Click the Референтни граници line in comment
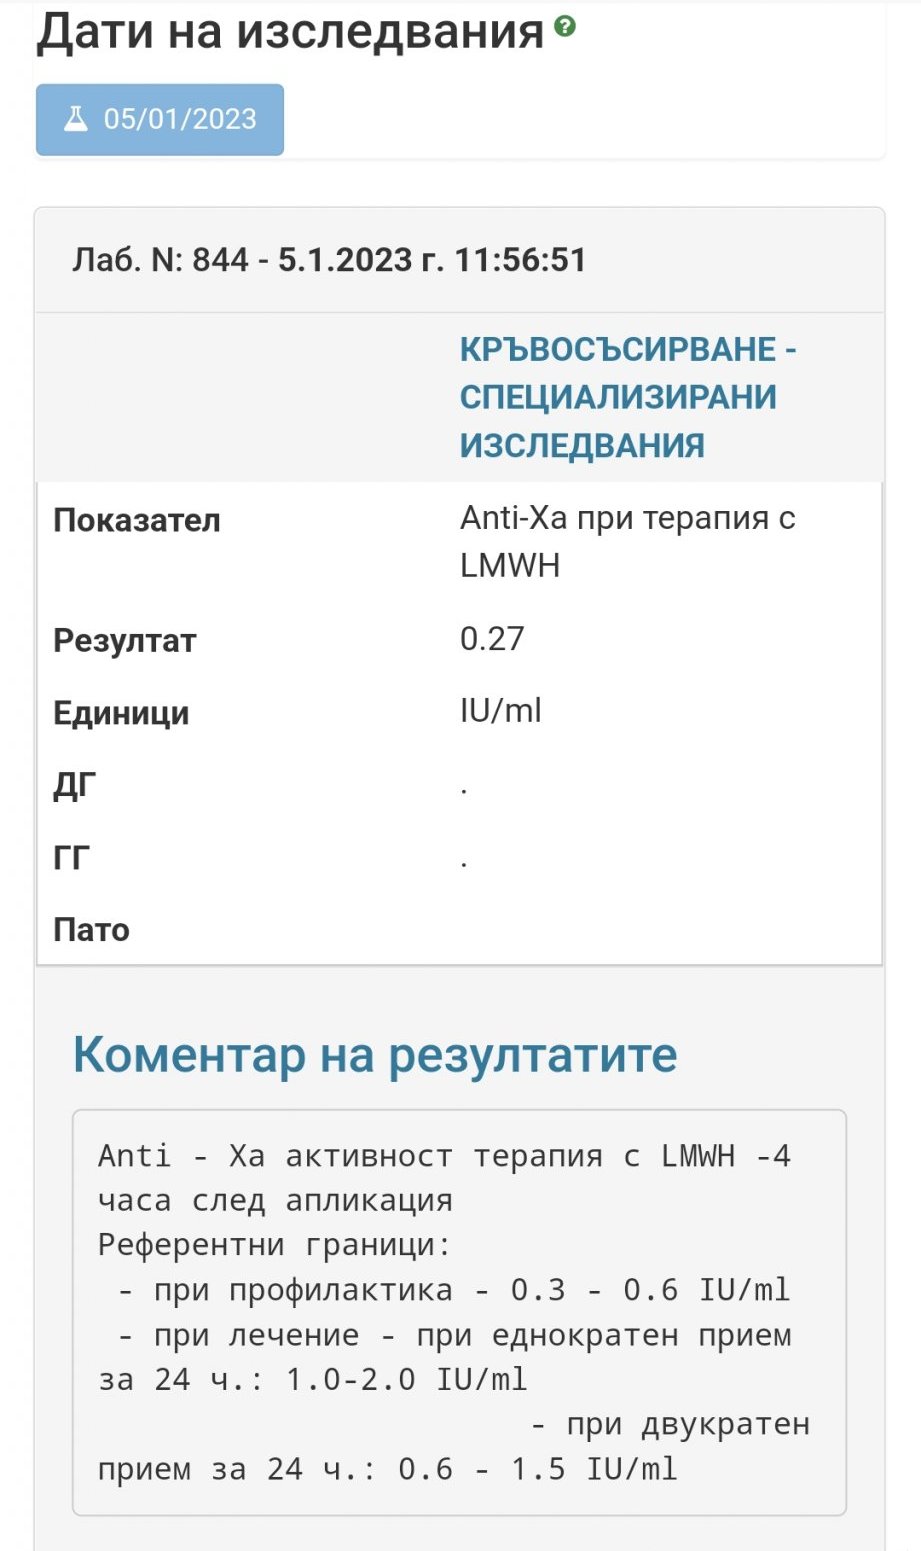This screenshot has width=921, height=1551. coord(275,1245)
